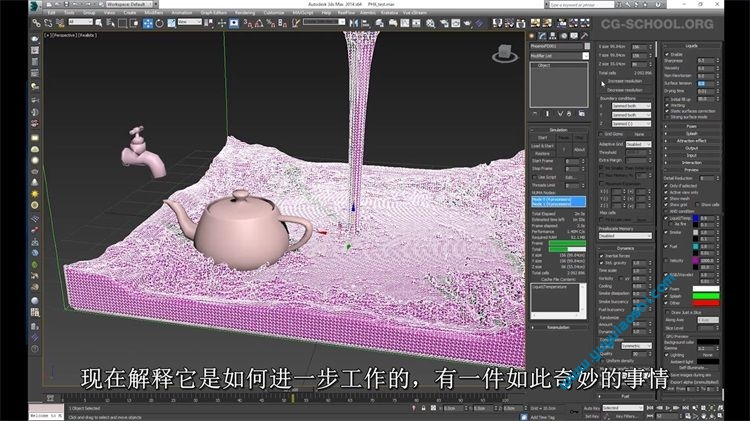The height and width of the screenshot is (421, 750).
Task: Toggle the Inertial forces checkbox
Action: (602, 255)
